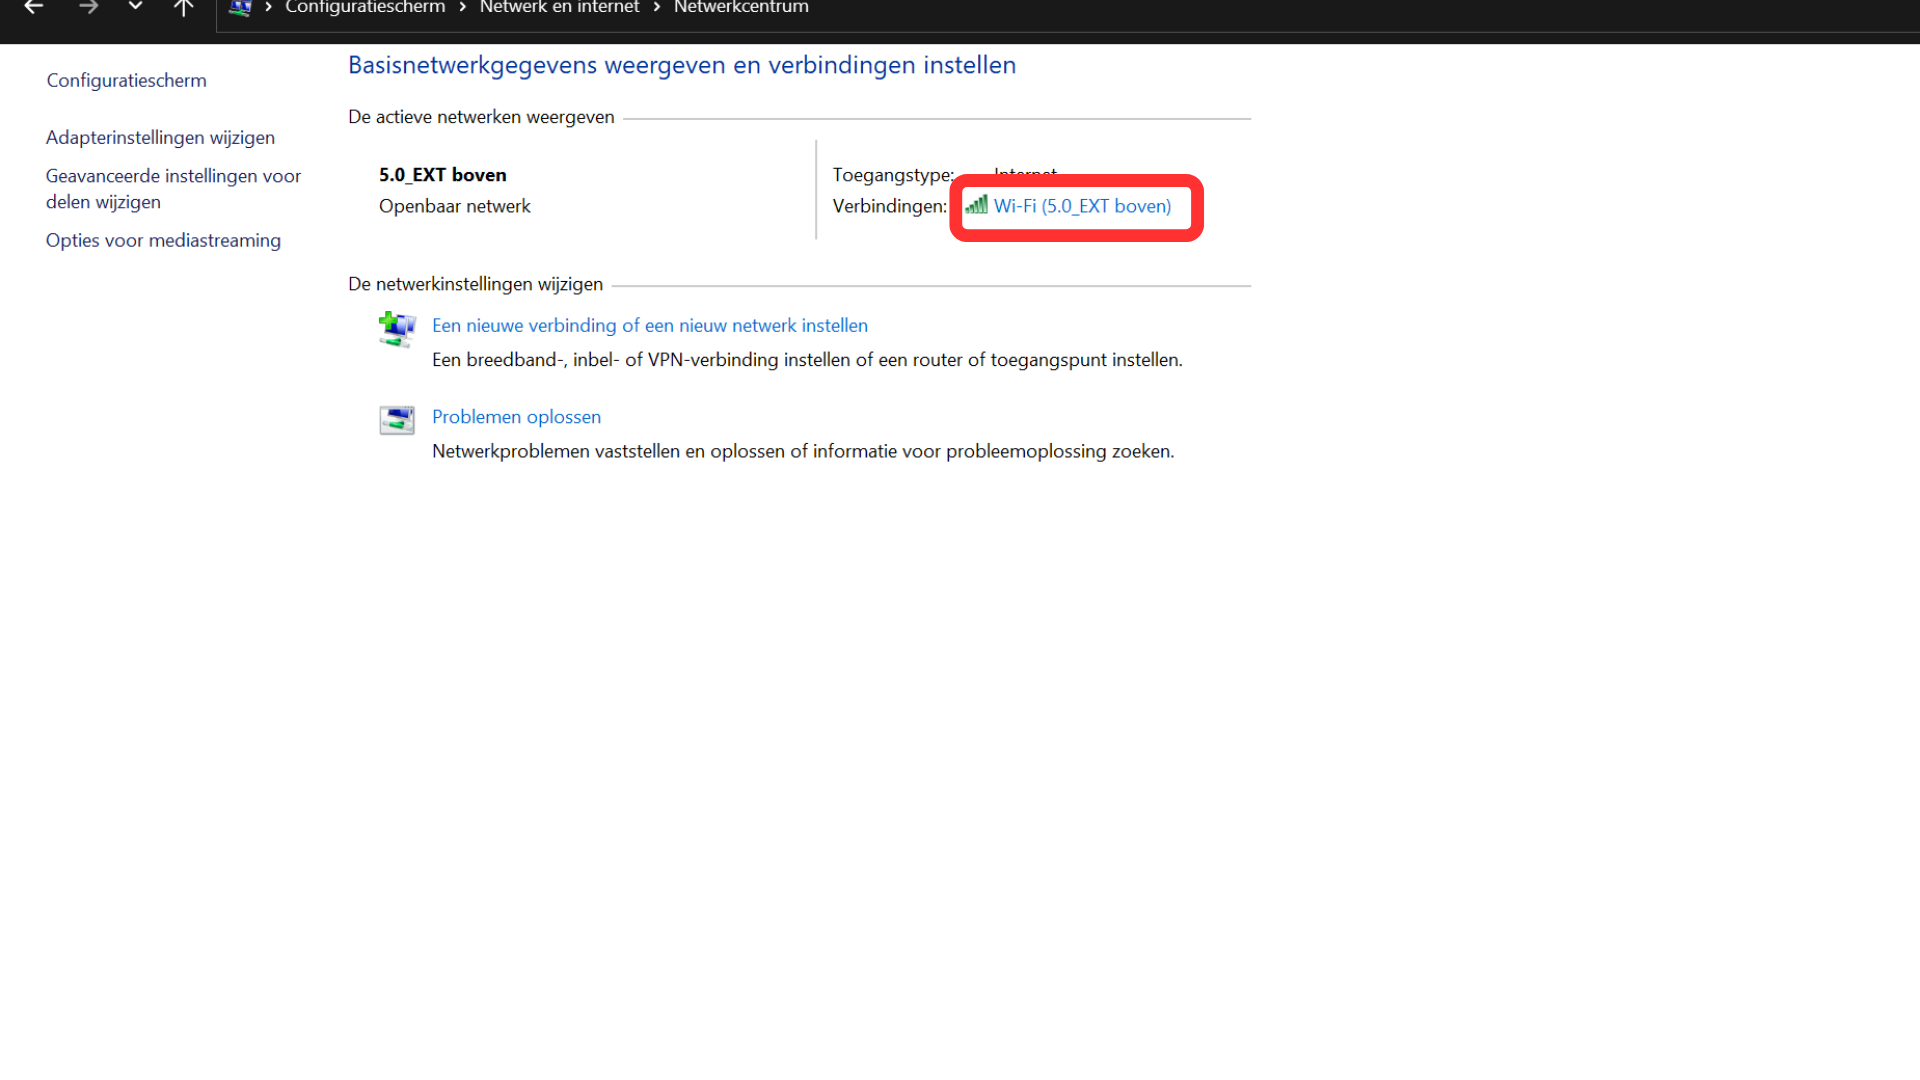Image resolution: width=1920 pixels, height=1080 pixels.
Task: Click the up one level arrow
Action: point(184,8)
